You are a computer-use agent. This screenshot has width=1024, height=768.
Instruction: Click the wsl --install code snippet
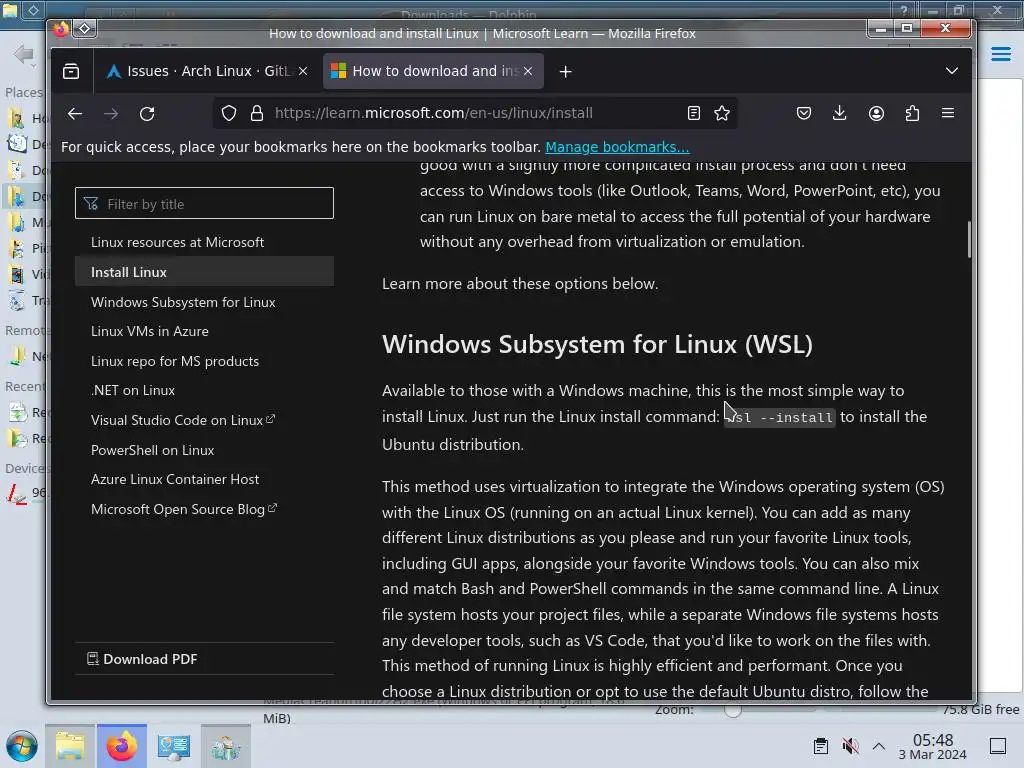[x=779, y=417]
